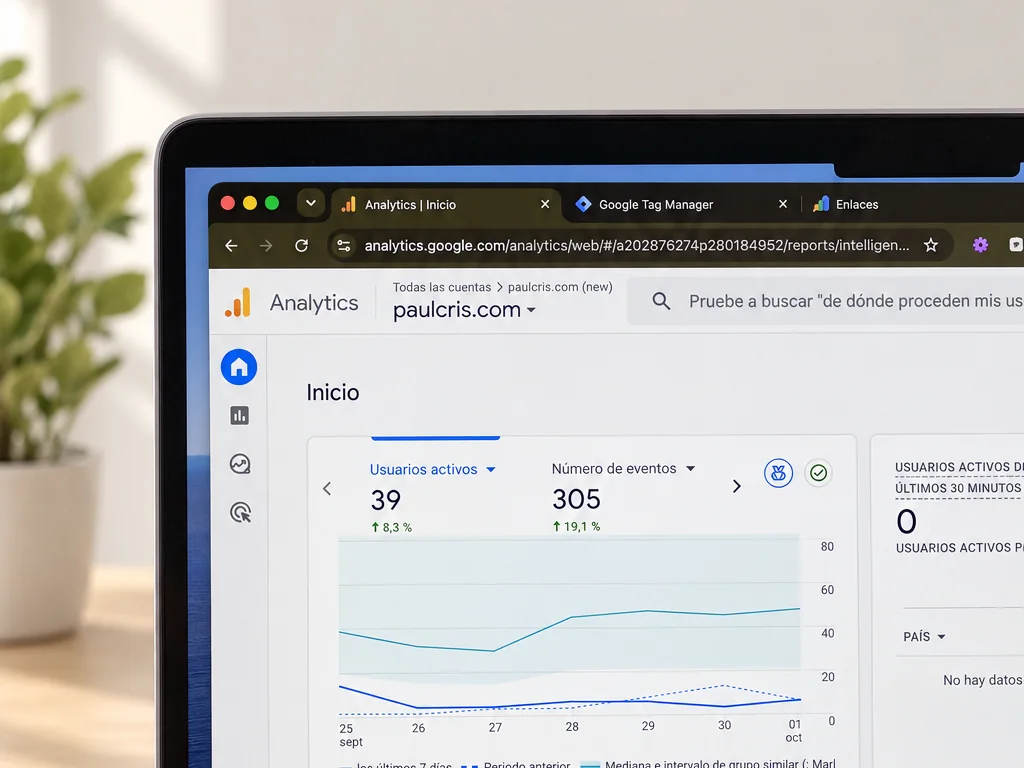
Task: Close the Analytics | Inicio tab
Action: click(x=545, y=204)
